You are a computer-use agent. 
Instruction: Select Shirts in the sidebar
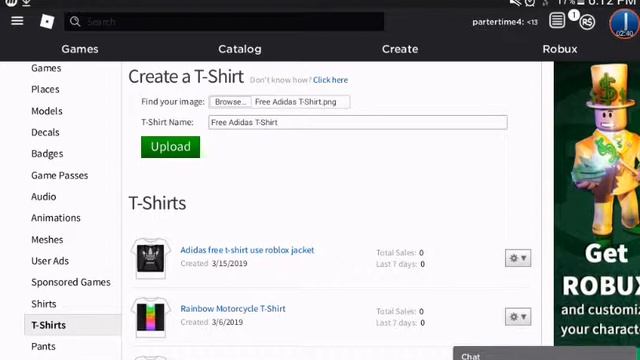pyautogui.click(x=44, y=304)
